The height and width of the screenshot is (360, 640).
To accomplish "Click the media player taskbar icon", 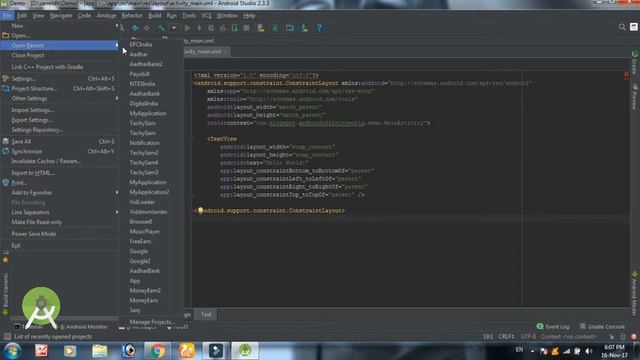I will coord(70,351).
